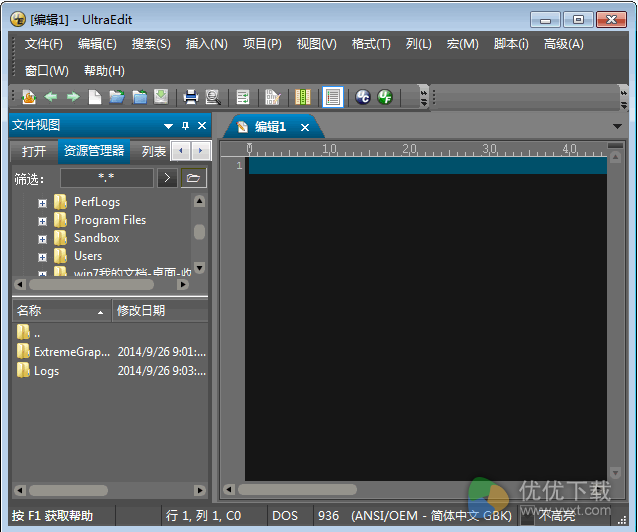Sort by 修改日期 column header
This screenshot has width=638, height=532.
click(160, 311)
